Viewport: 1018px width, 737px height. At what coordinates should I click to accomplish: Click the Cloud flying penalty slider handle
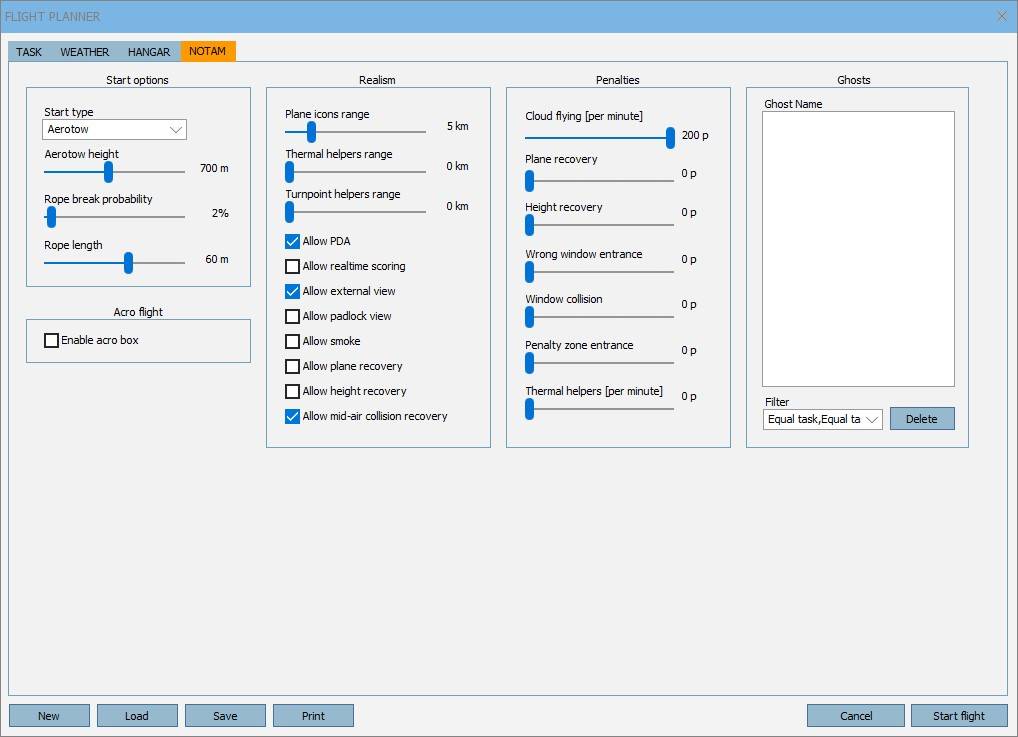coord(670,138)
